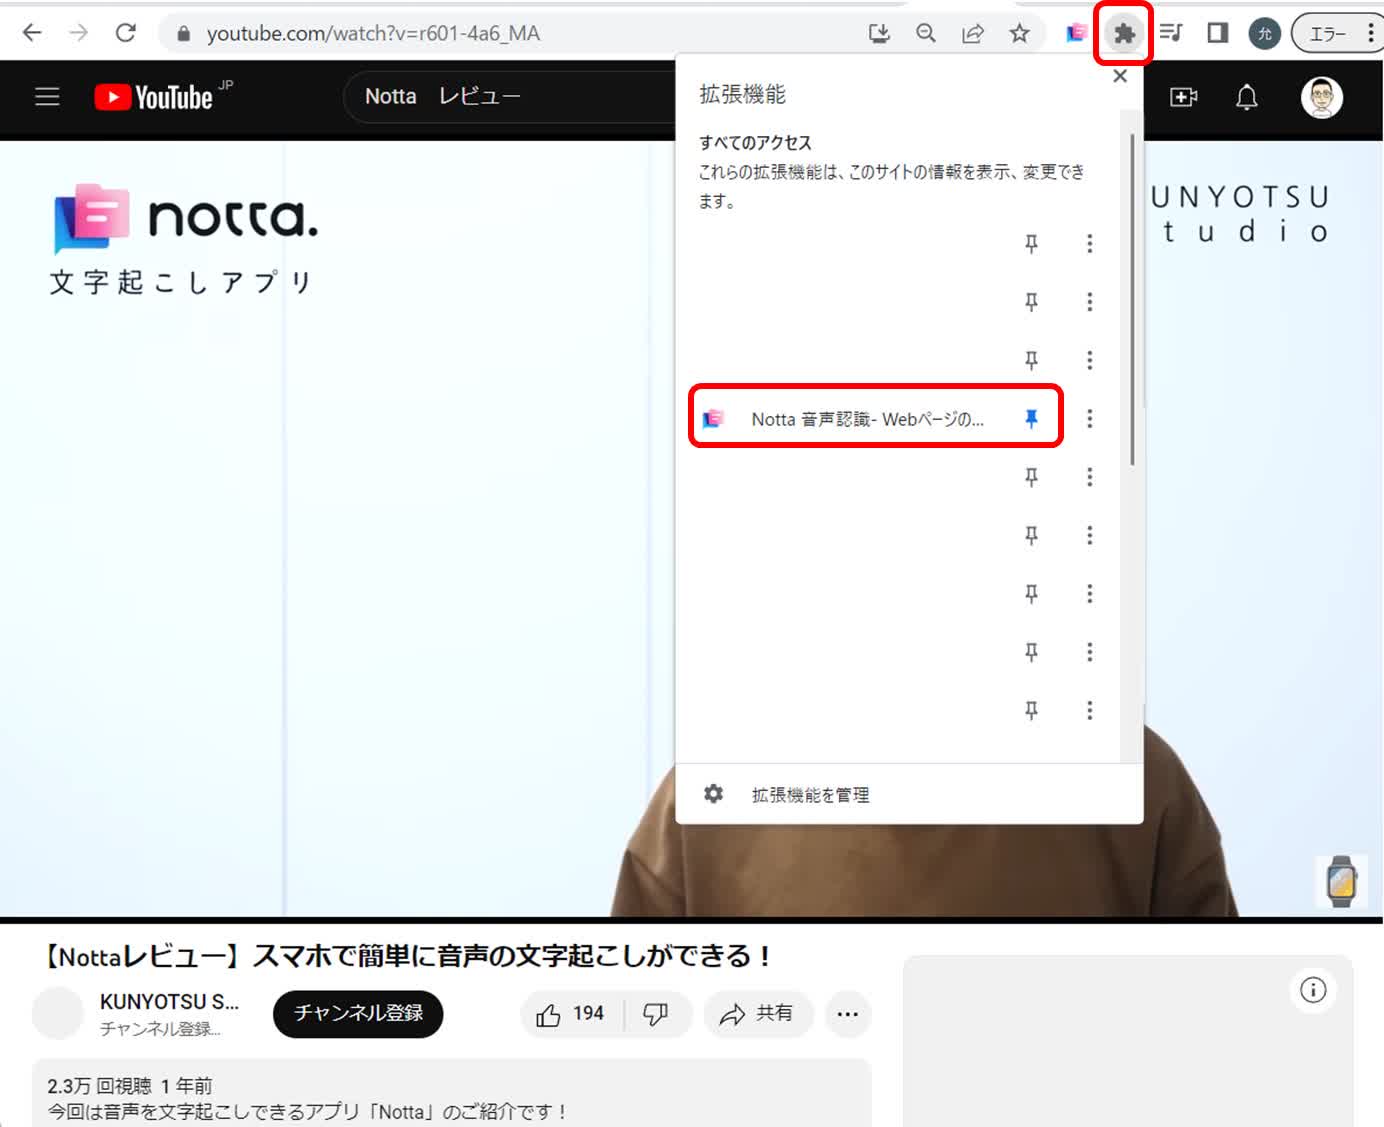Open the browser side panel icon
The height and width of the screenshot is (1127, 1384).
point(1217,33)
